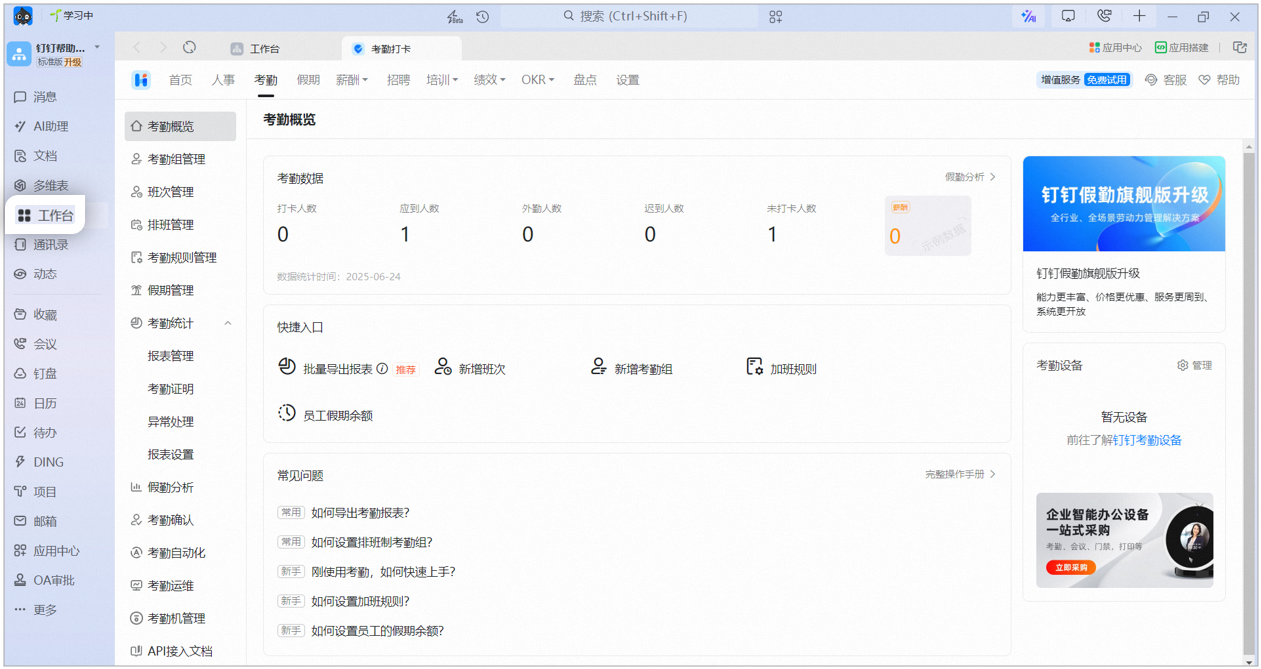Open 邮箱 in the sidebar
The height and width of the screenshot is (669, 1261).
(x=36, y=521)
